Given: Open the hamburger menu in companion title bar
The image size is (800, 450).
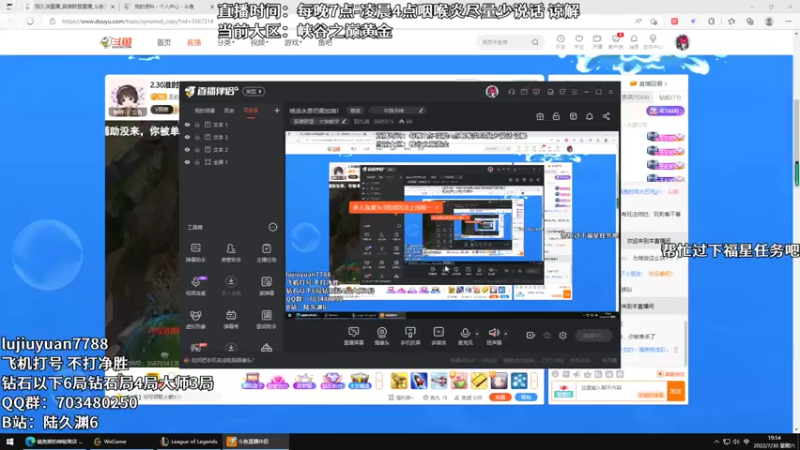Looking at the screenshot, I should (x=574, y=92).
